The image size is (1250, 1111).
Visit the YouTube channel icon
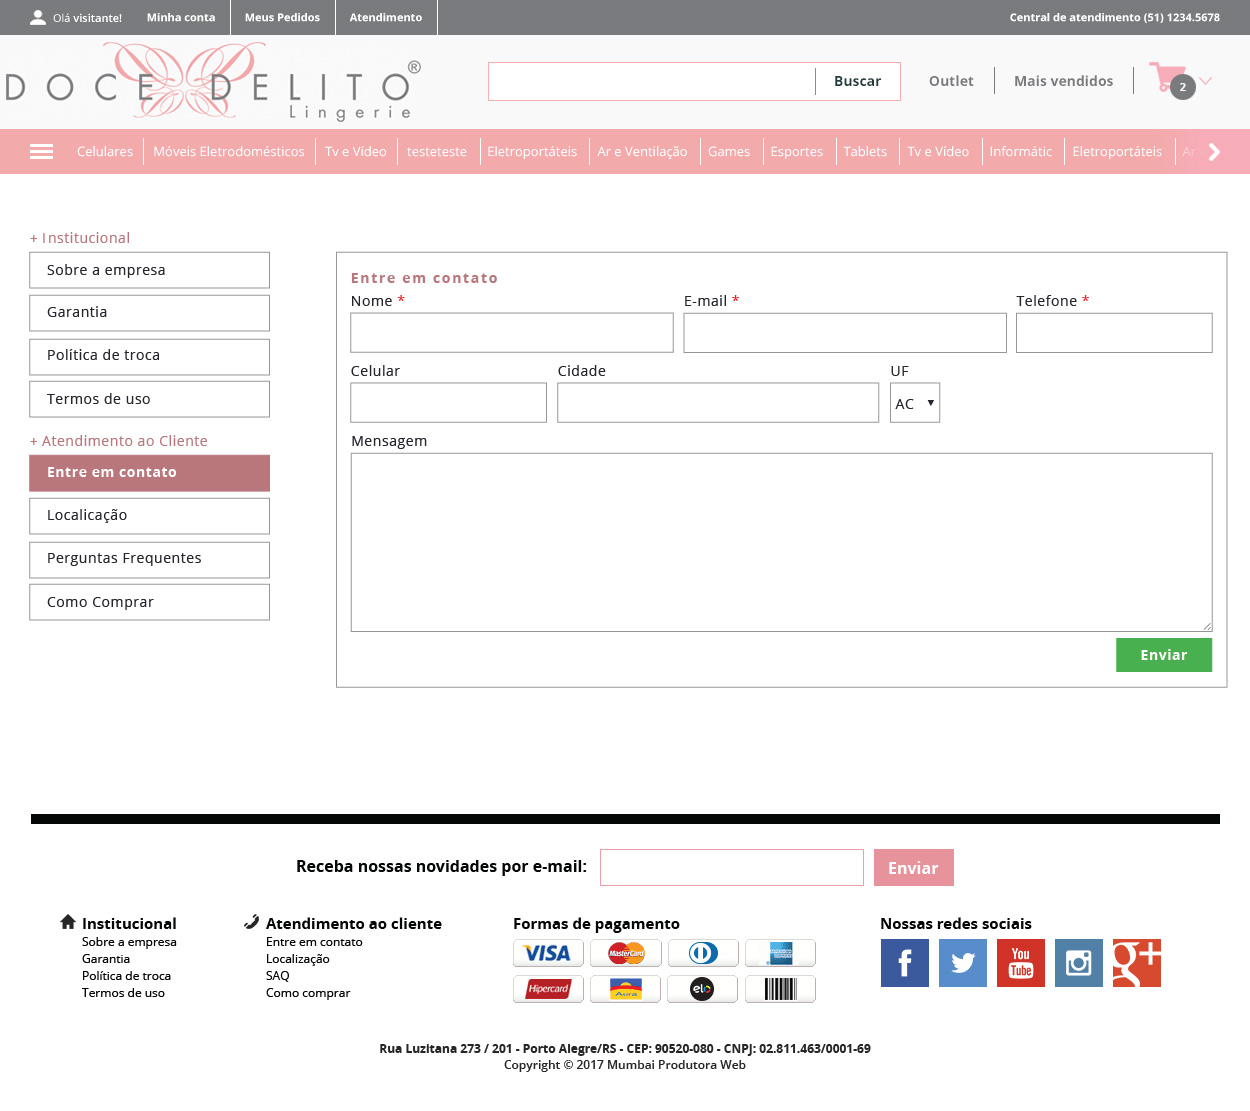pos(1020,963)
